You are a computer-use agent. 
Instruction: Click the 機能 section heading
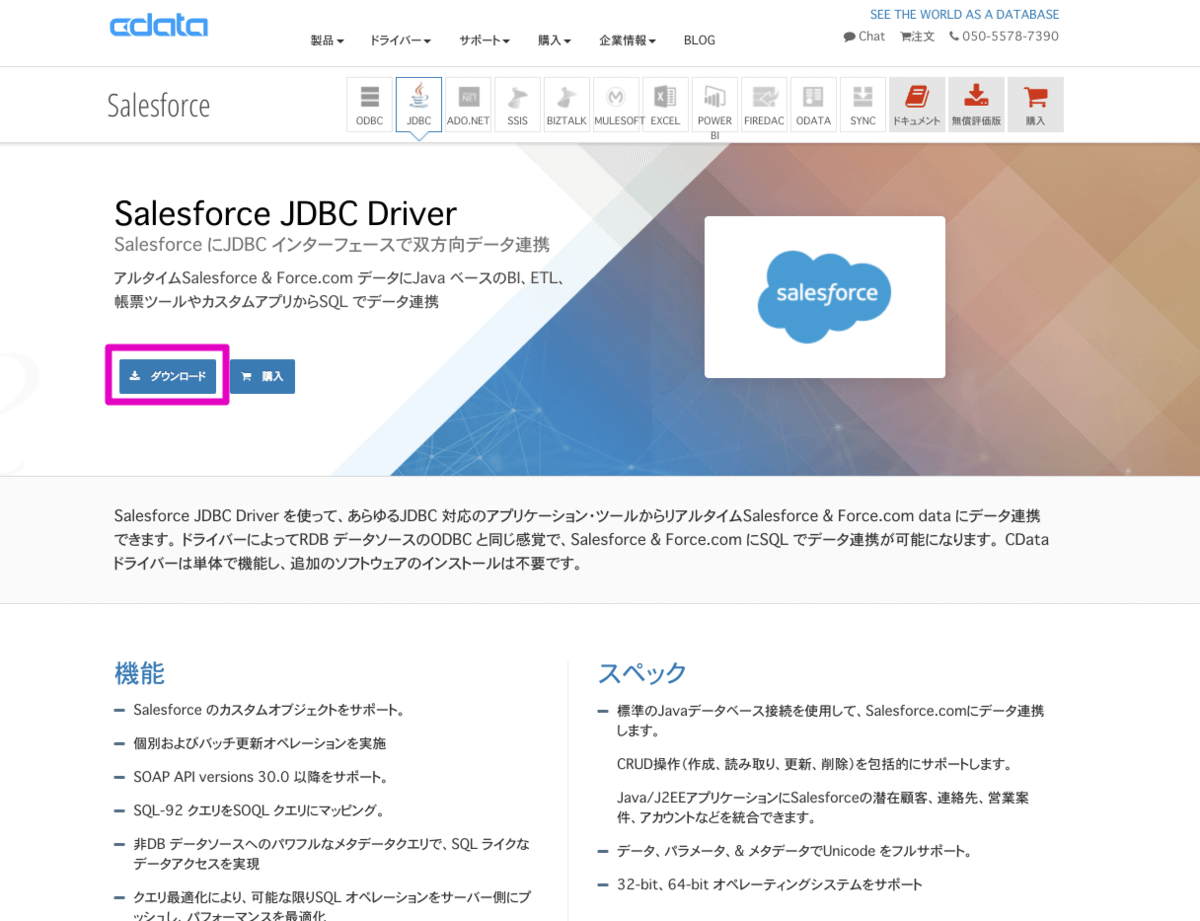point(139,672)
